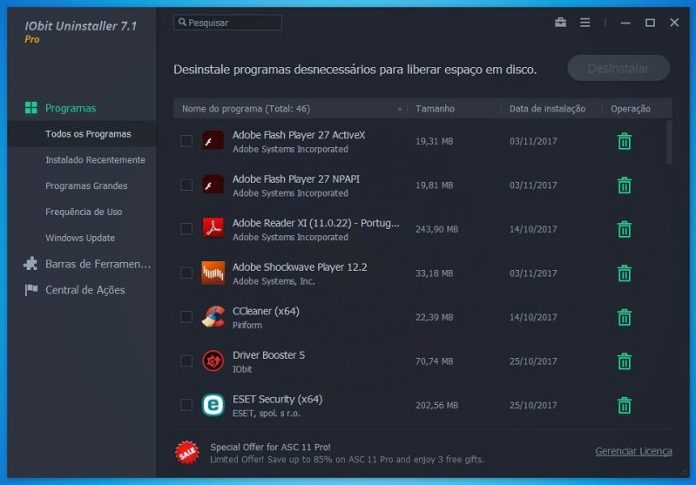Open Central de Ações section

tap(85, 290)
